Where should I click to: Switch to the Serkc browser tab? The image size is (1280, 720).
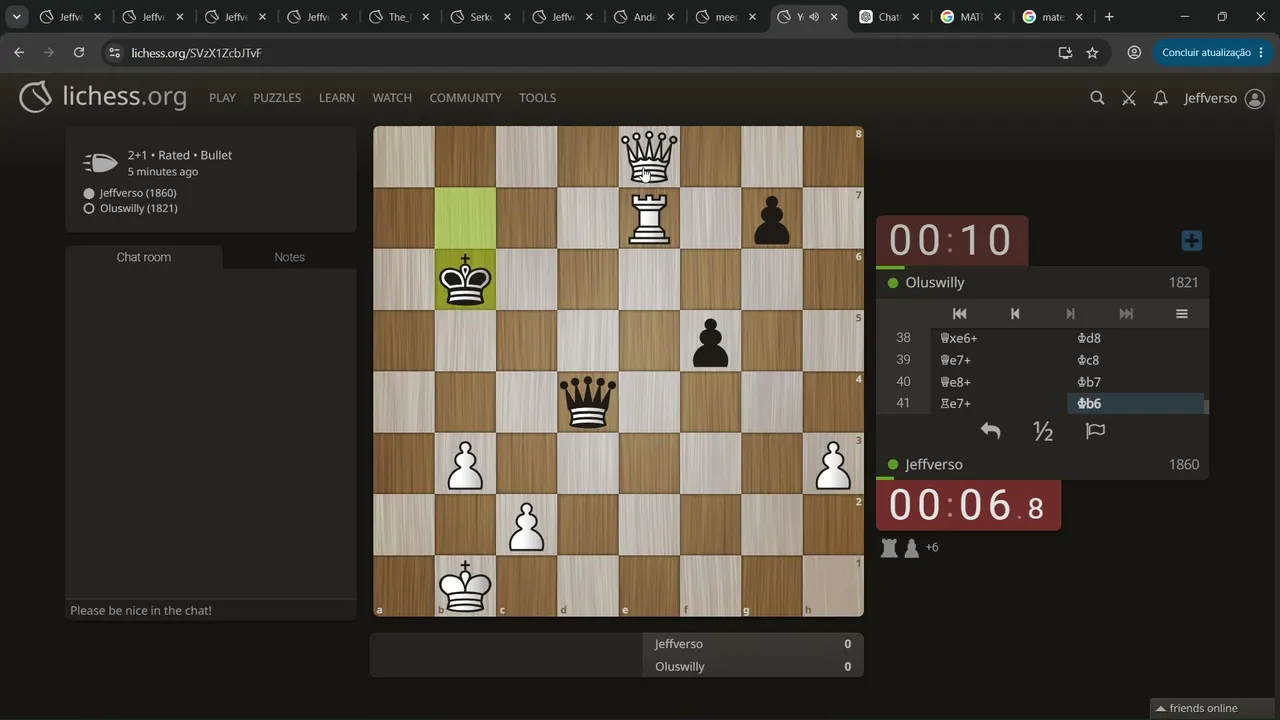point(481,17)
